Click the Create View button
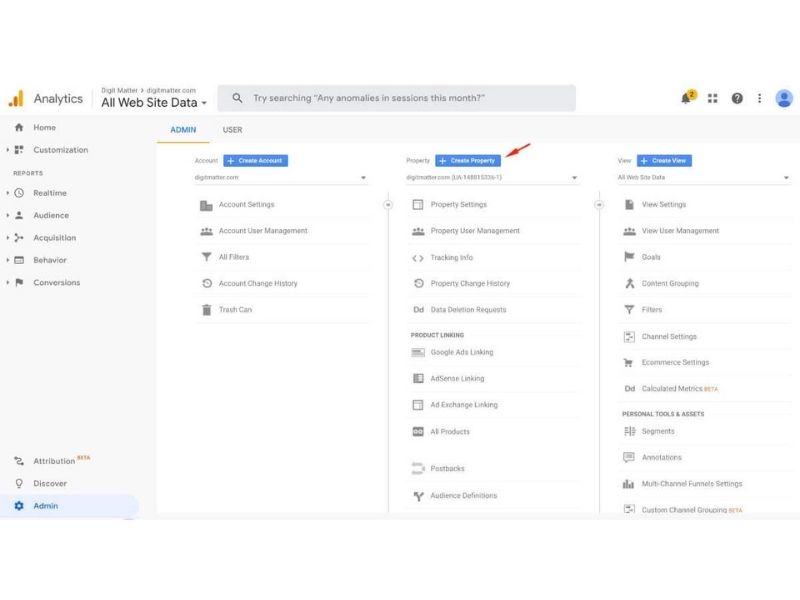Viewport: 800px width, 600px height. click(x=664, y=161)
